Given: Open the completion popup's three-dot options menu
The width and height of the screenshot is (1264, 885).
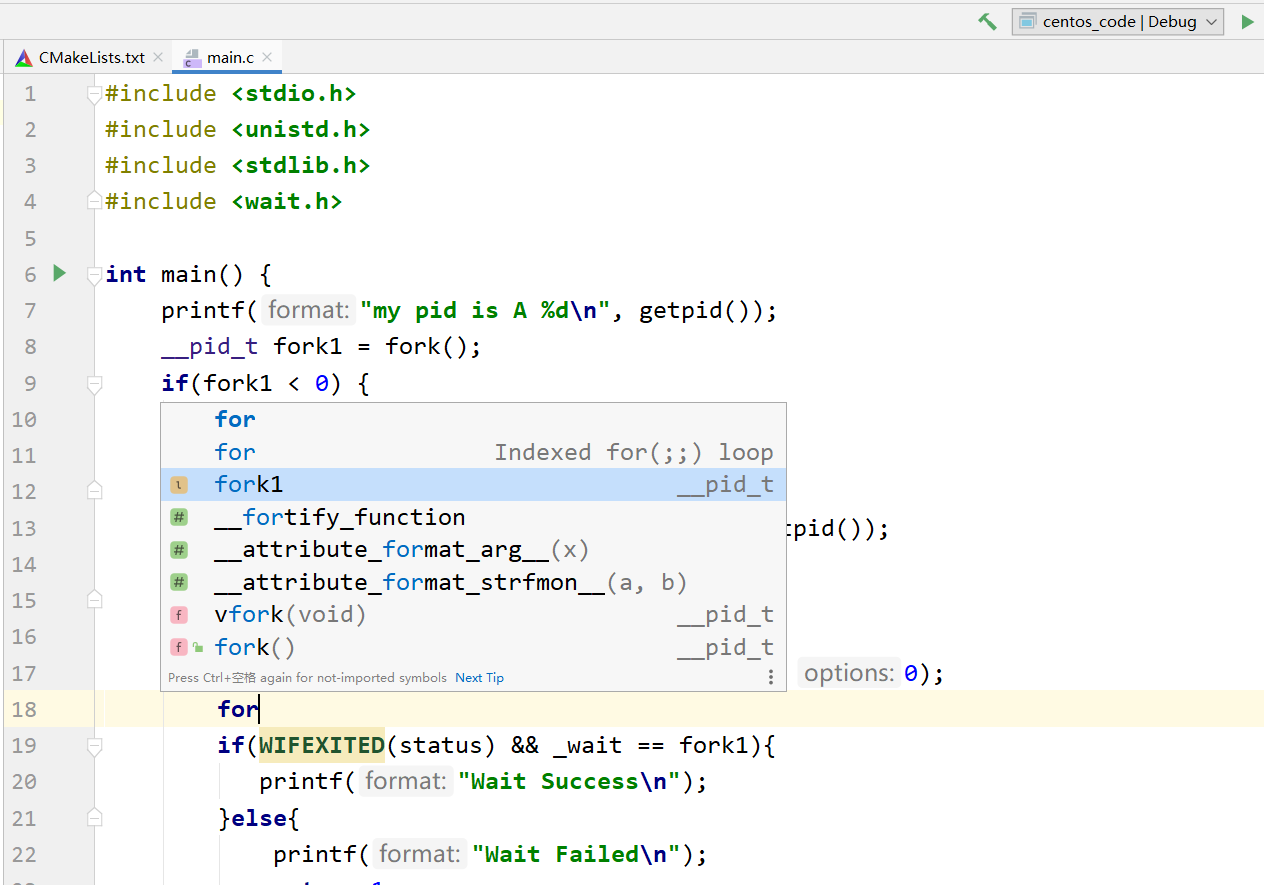Looking at the screenshot, I should [x=770, y=677].
